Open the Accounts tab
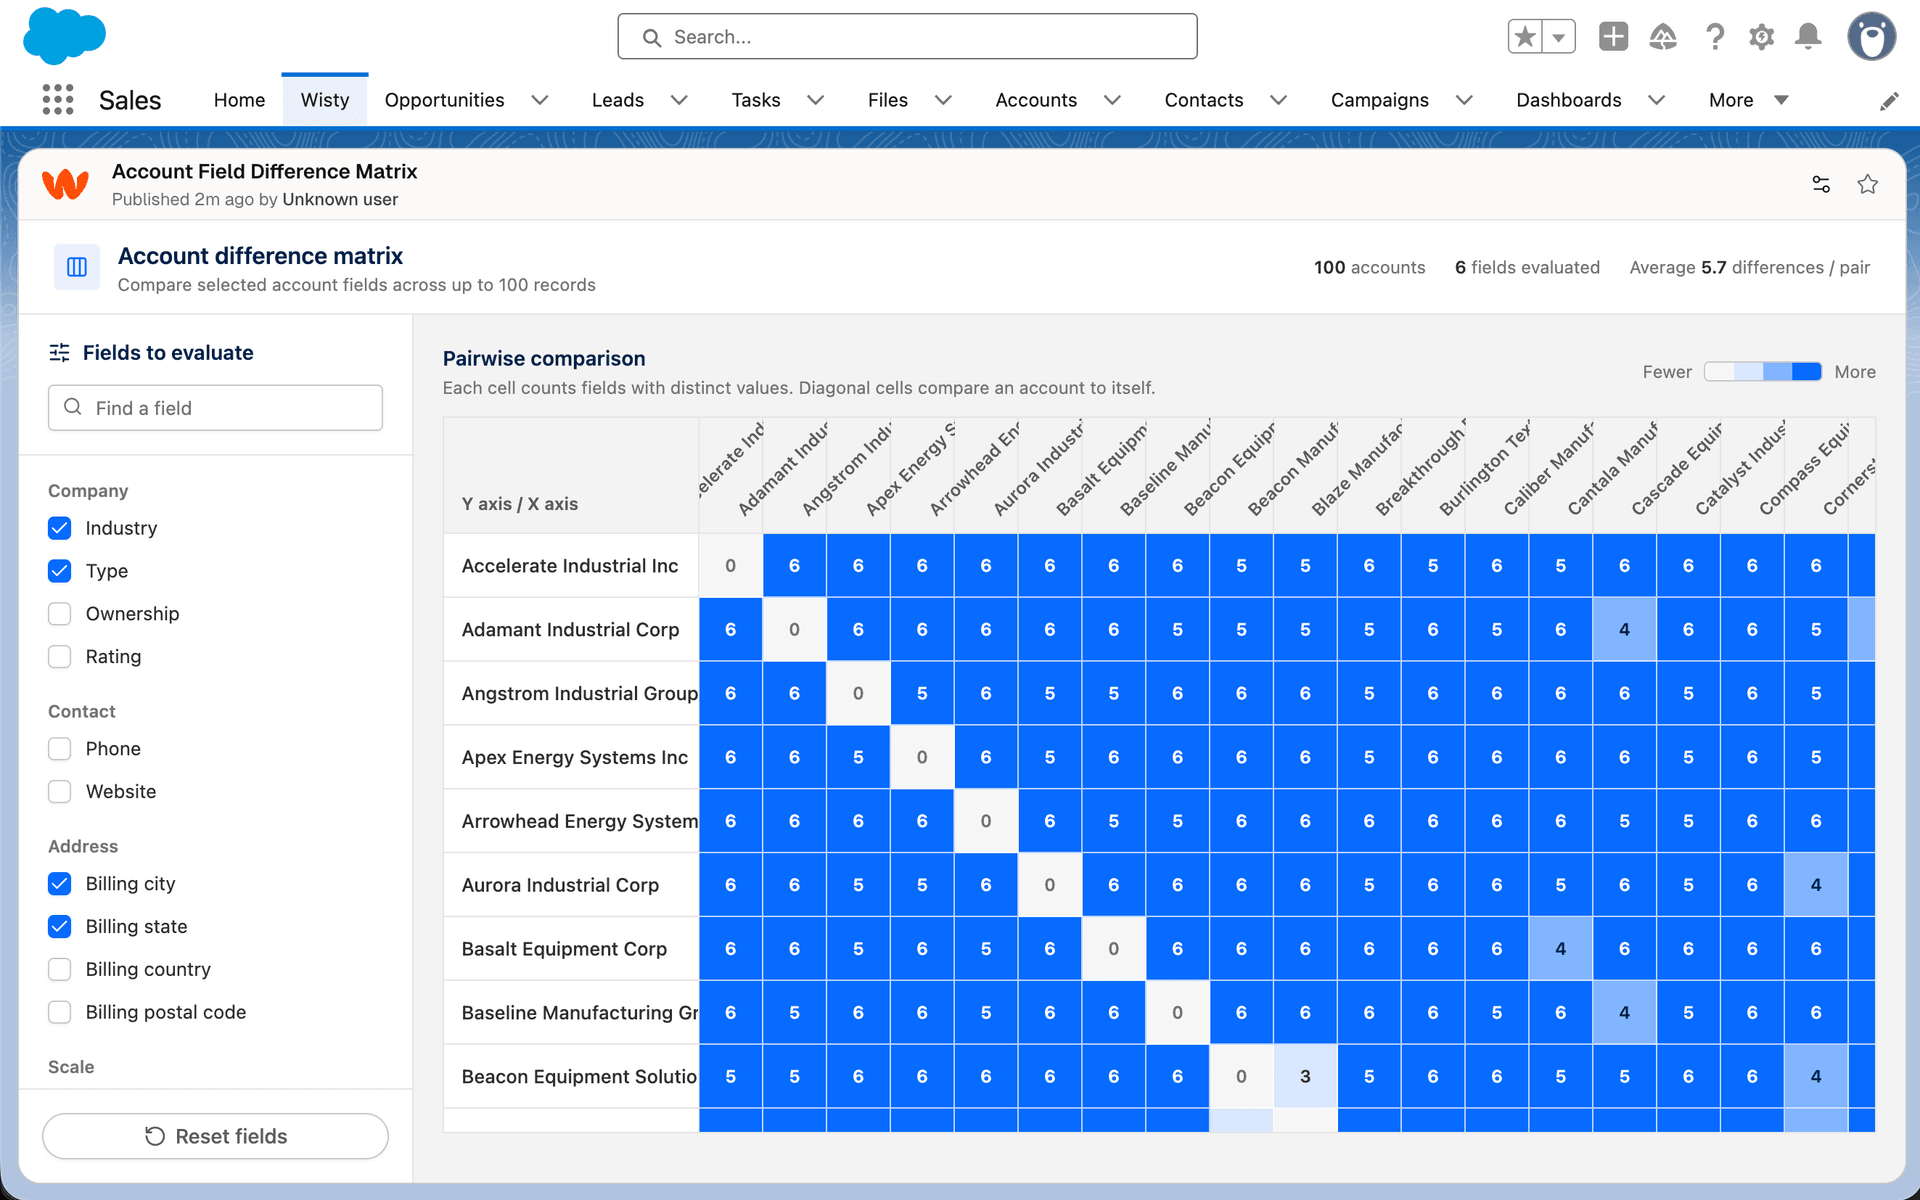Screen dimensions: 1920x1200 (x=1036, y=100)
